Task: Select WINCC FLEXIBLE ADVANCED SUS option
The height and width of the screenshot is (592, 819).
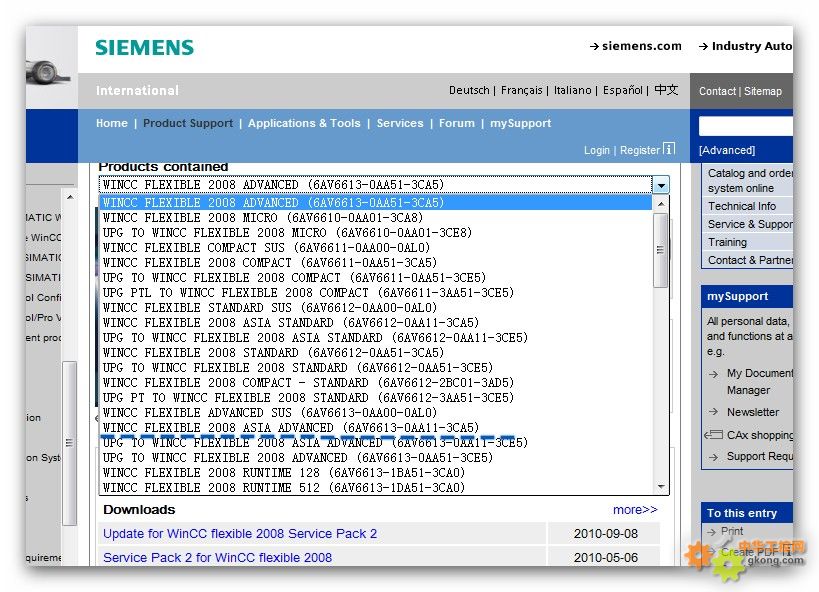Action: pos(376,413)
